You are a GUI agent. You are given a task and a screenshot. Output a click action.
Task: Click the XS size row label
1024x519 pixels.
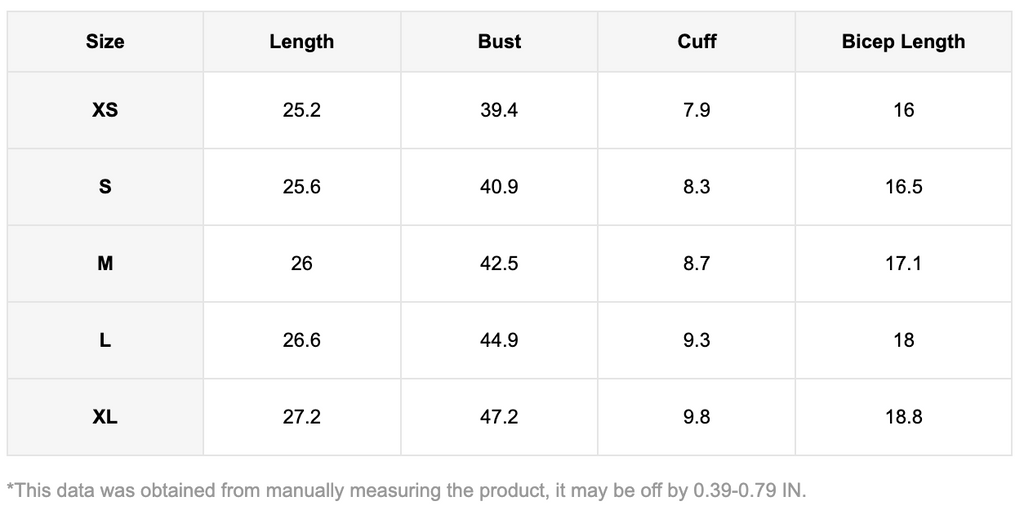105,110
